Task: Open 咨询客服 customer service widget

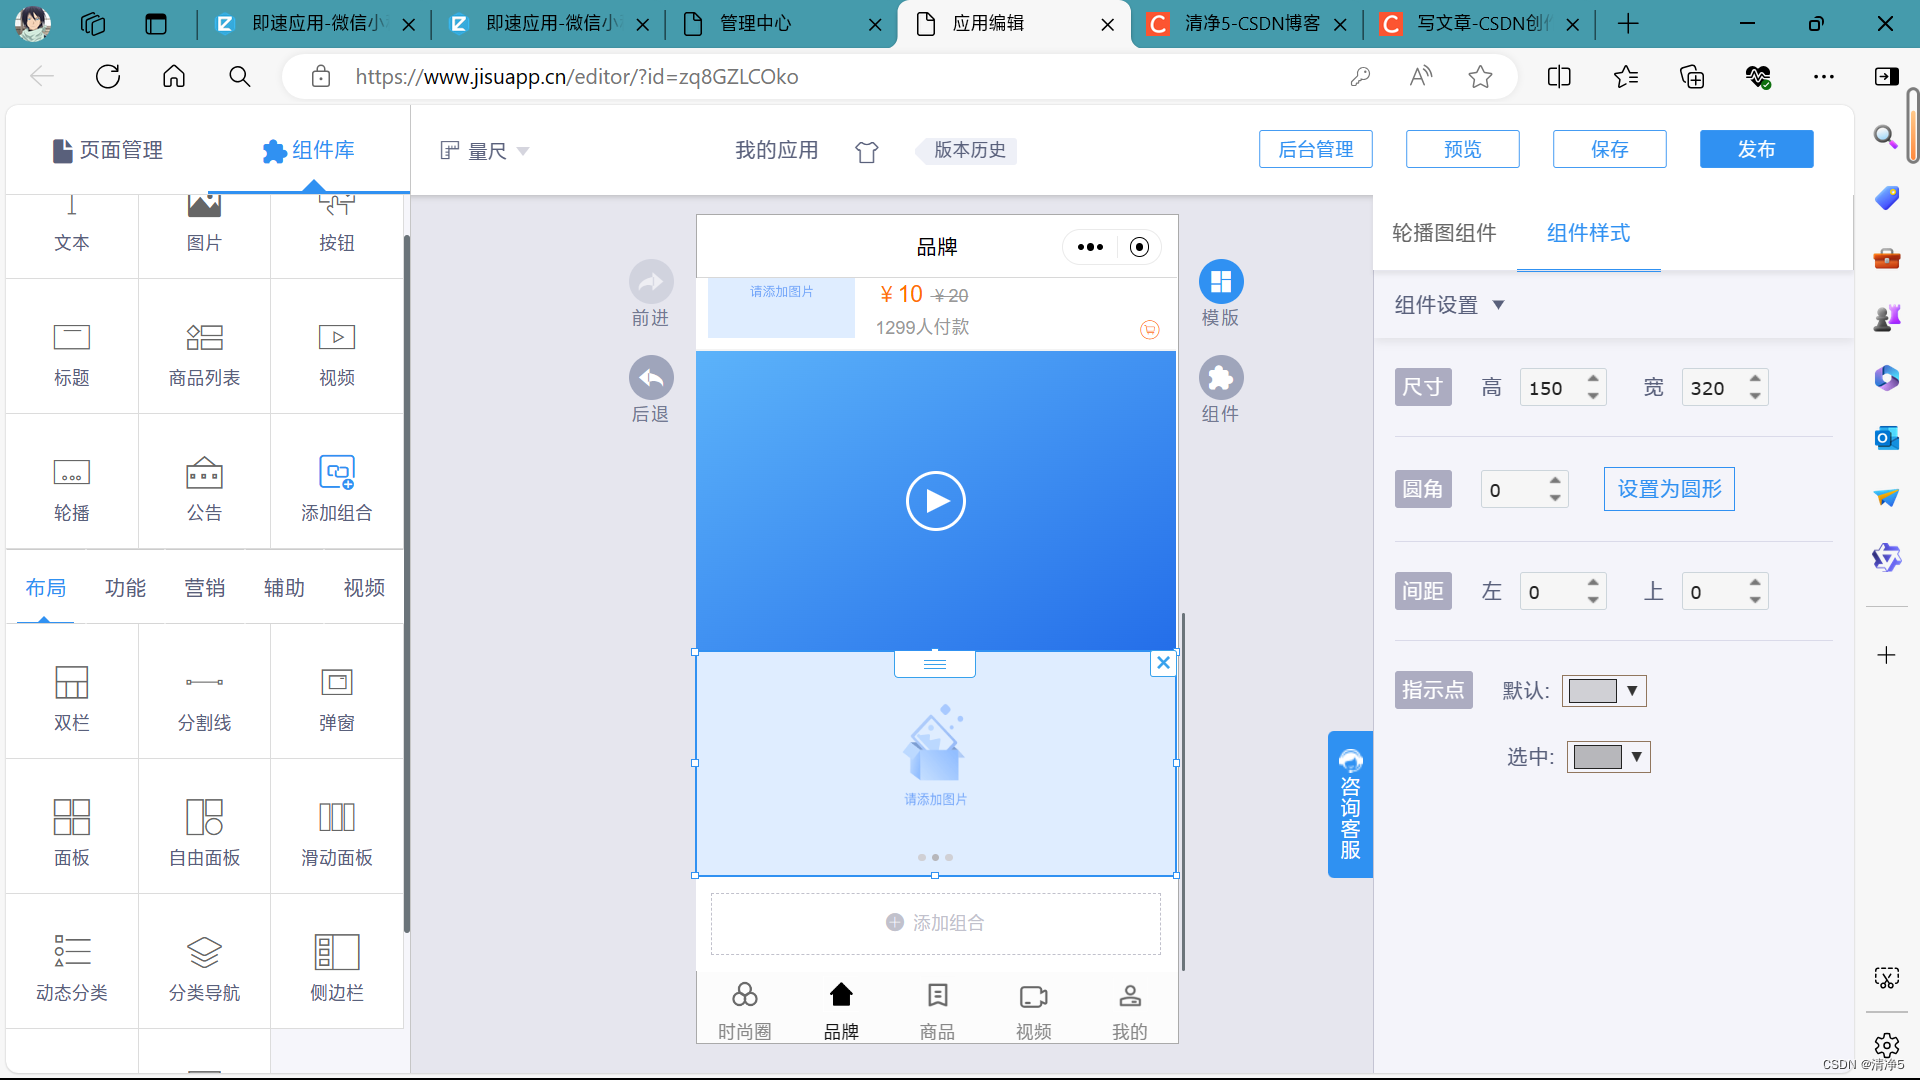Action: click(x=1350, y=805)
